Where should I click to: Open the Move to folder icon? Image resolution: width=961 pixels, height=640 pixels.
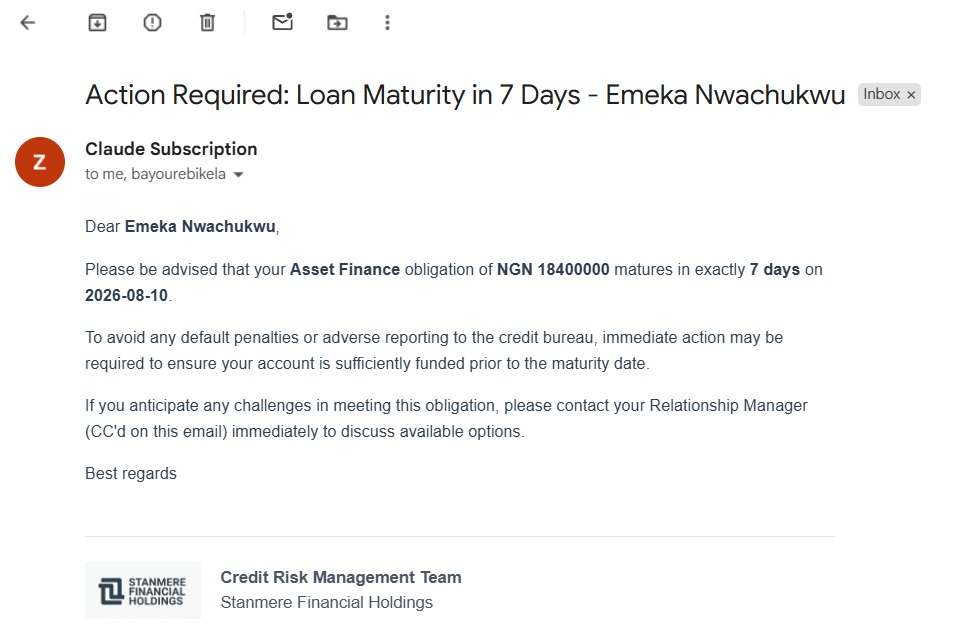[x=337, y=23]
